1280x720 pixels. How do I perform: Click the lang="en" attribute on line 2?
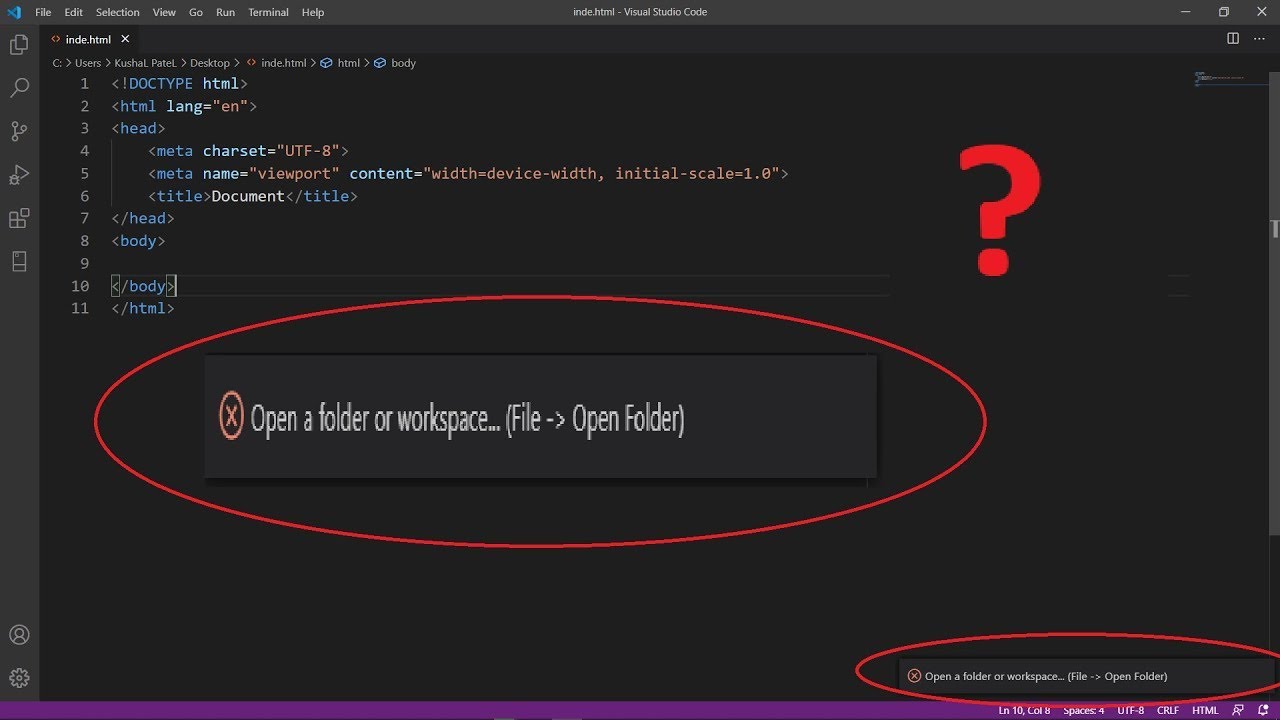coord(207,106)
